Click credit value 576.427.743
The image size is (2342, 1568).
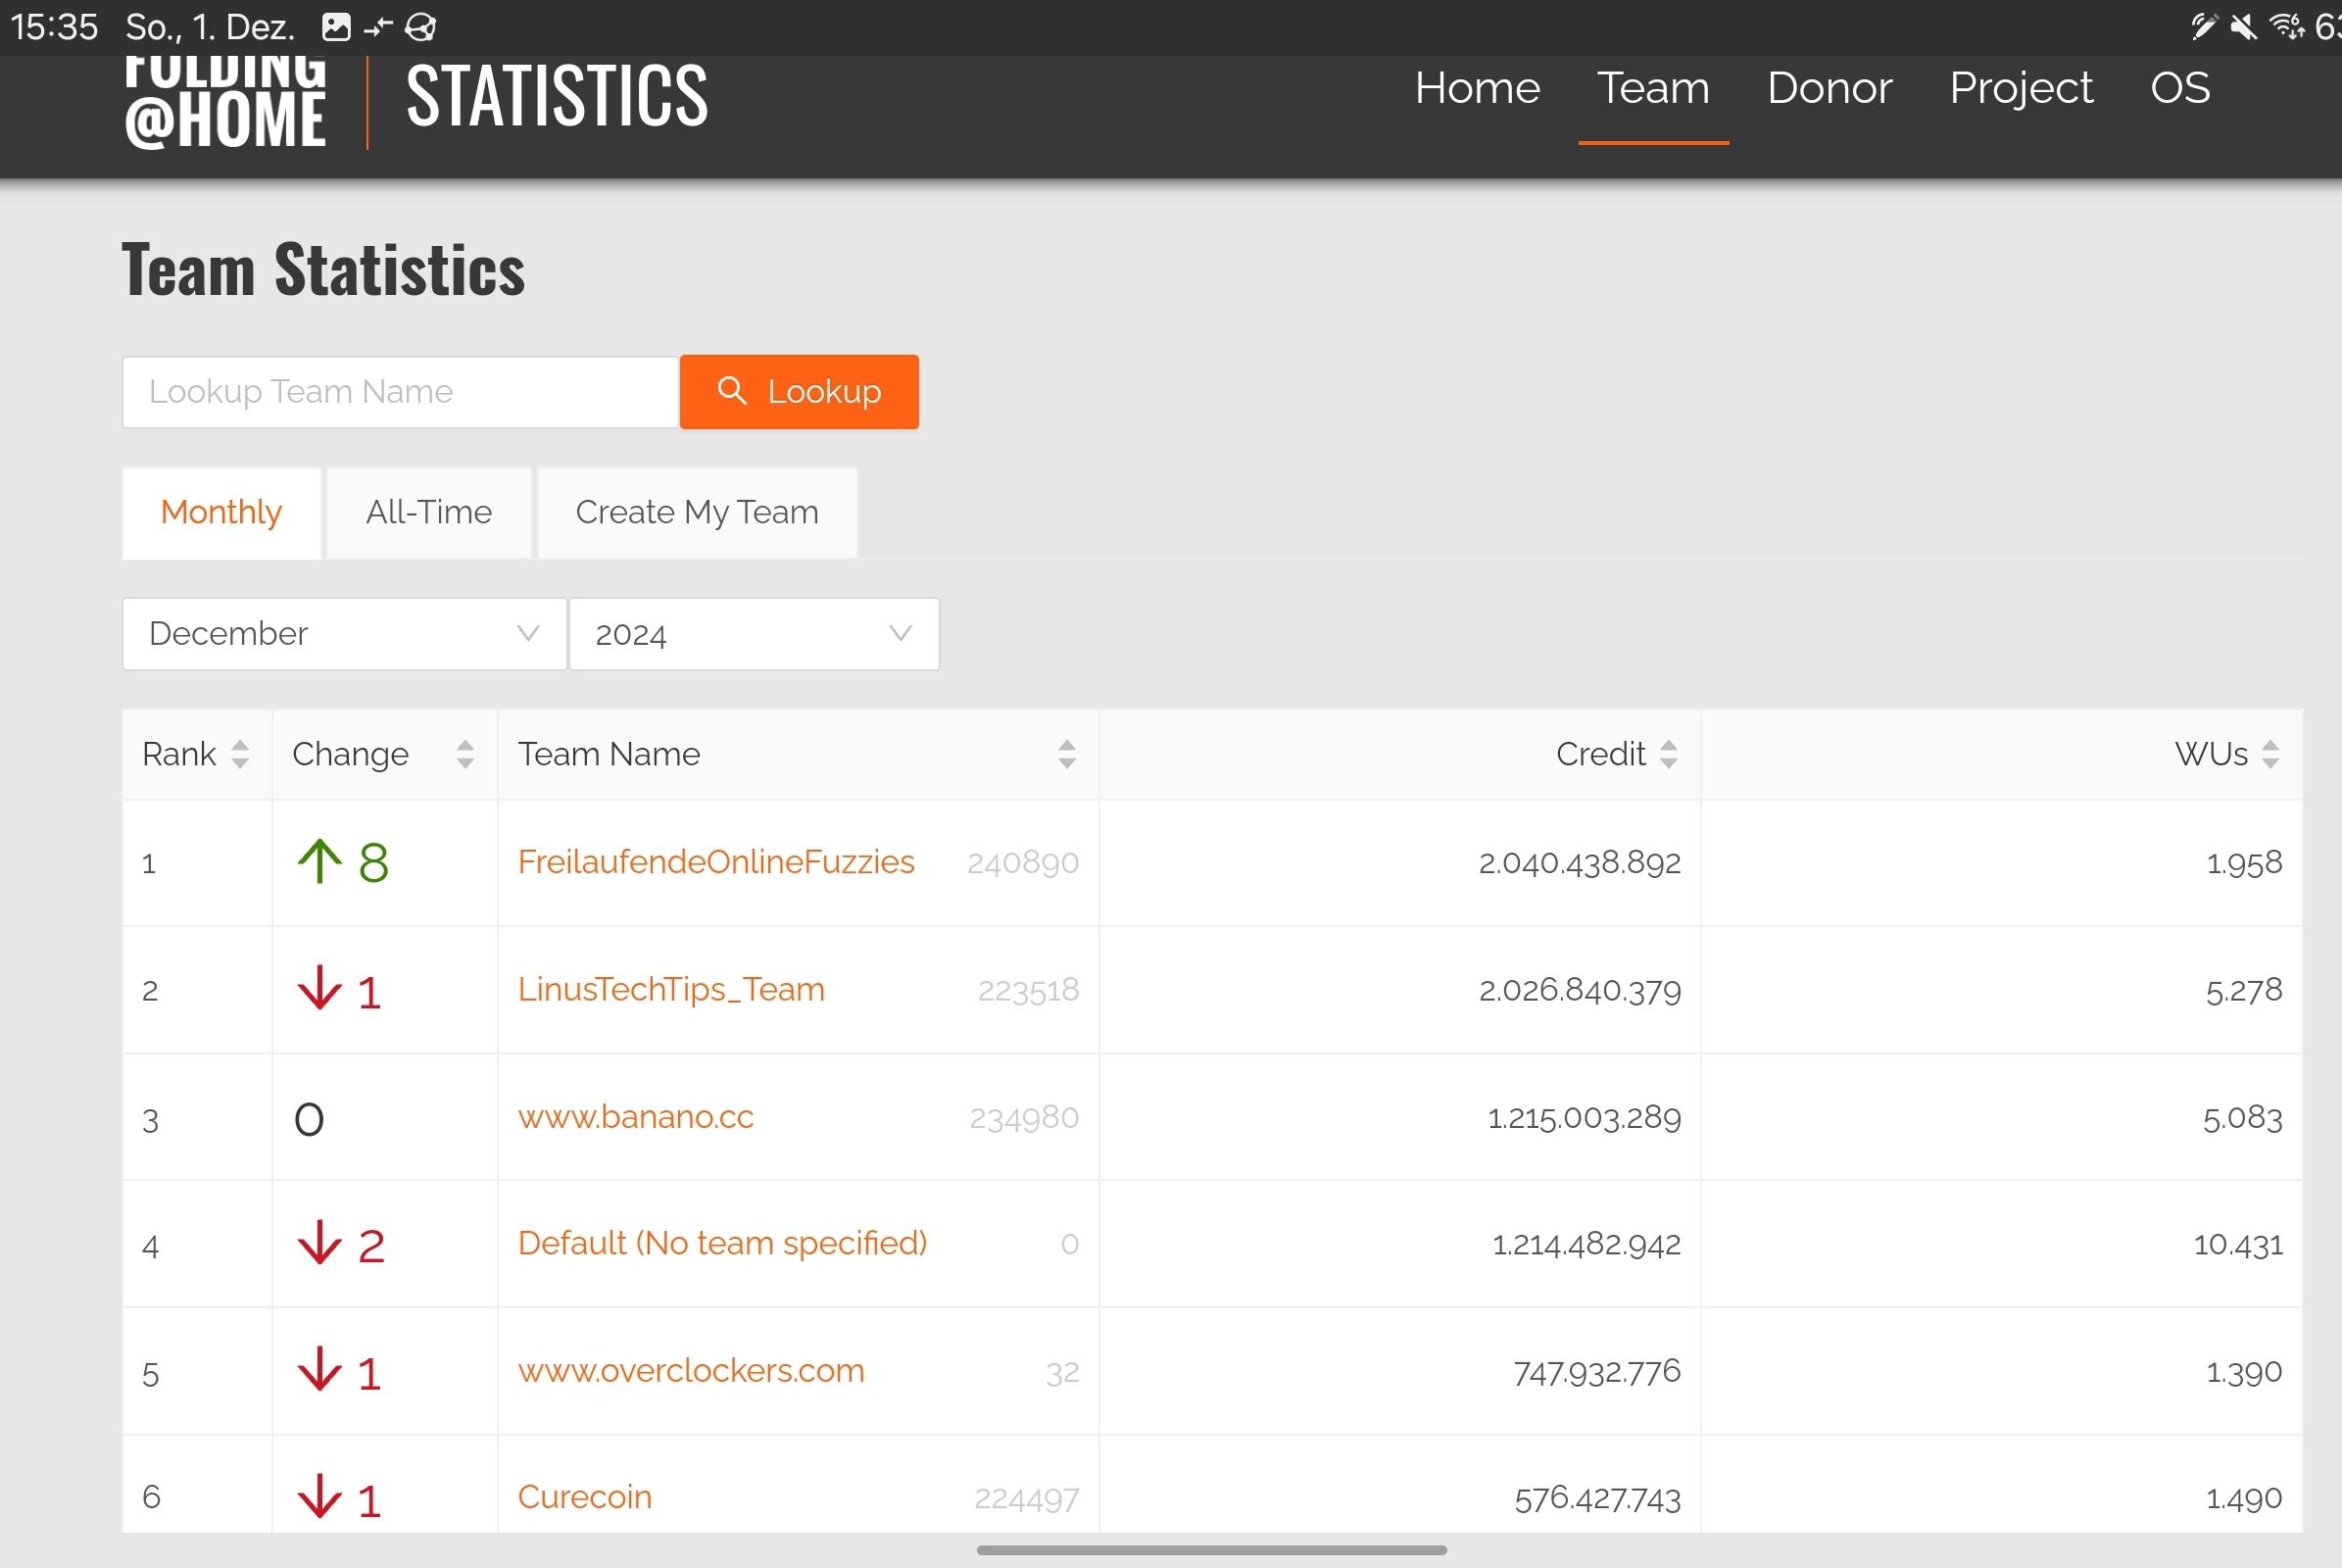[1598, 1499]
